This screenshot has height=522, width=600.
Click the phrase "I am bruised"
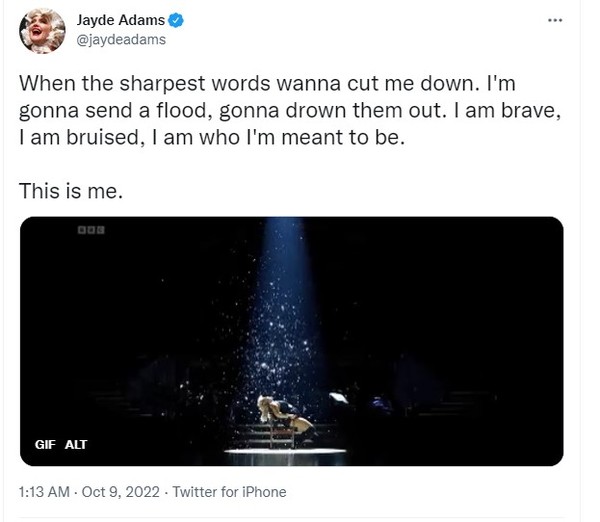pyautogui.click(x=80, y=138)
